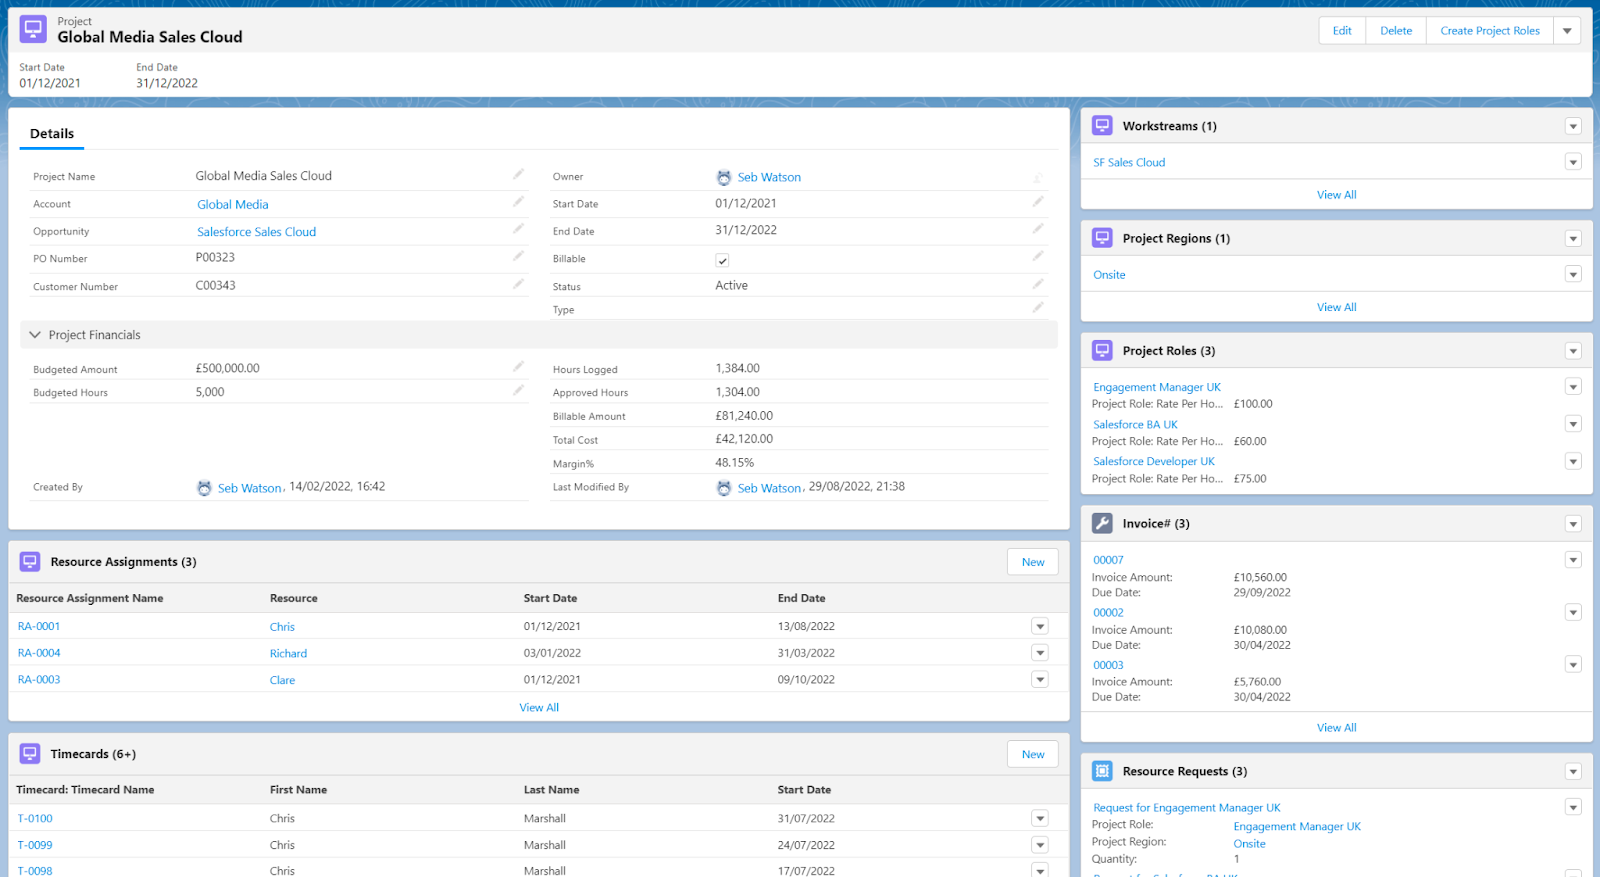Open row actions for RA-0004 assignment
Image resolution: width=1600 pixels, height=877 pixels.
tap(1040, 653)
